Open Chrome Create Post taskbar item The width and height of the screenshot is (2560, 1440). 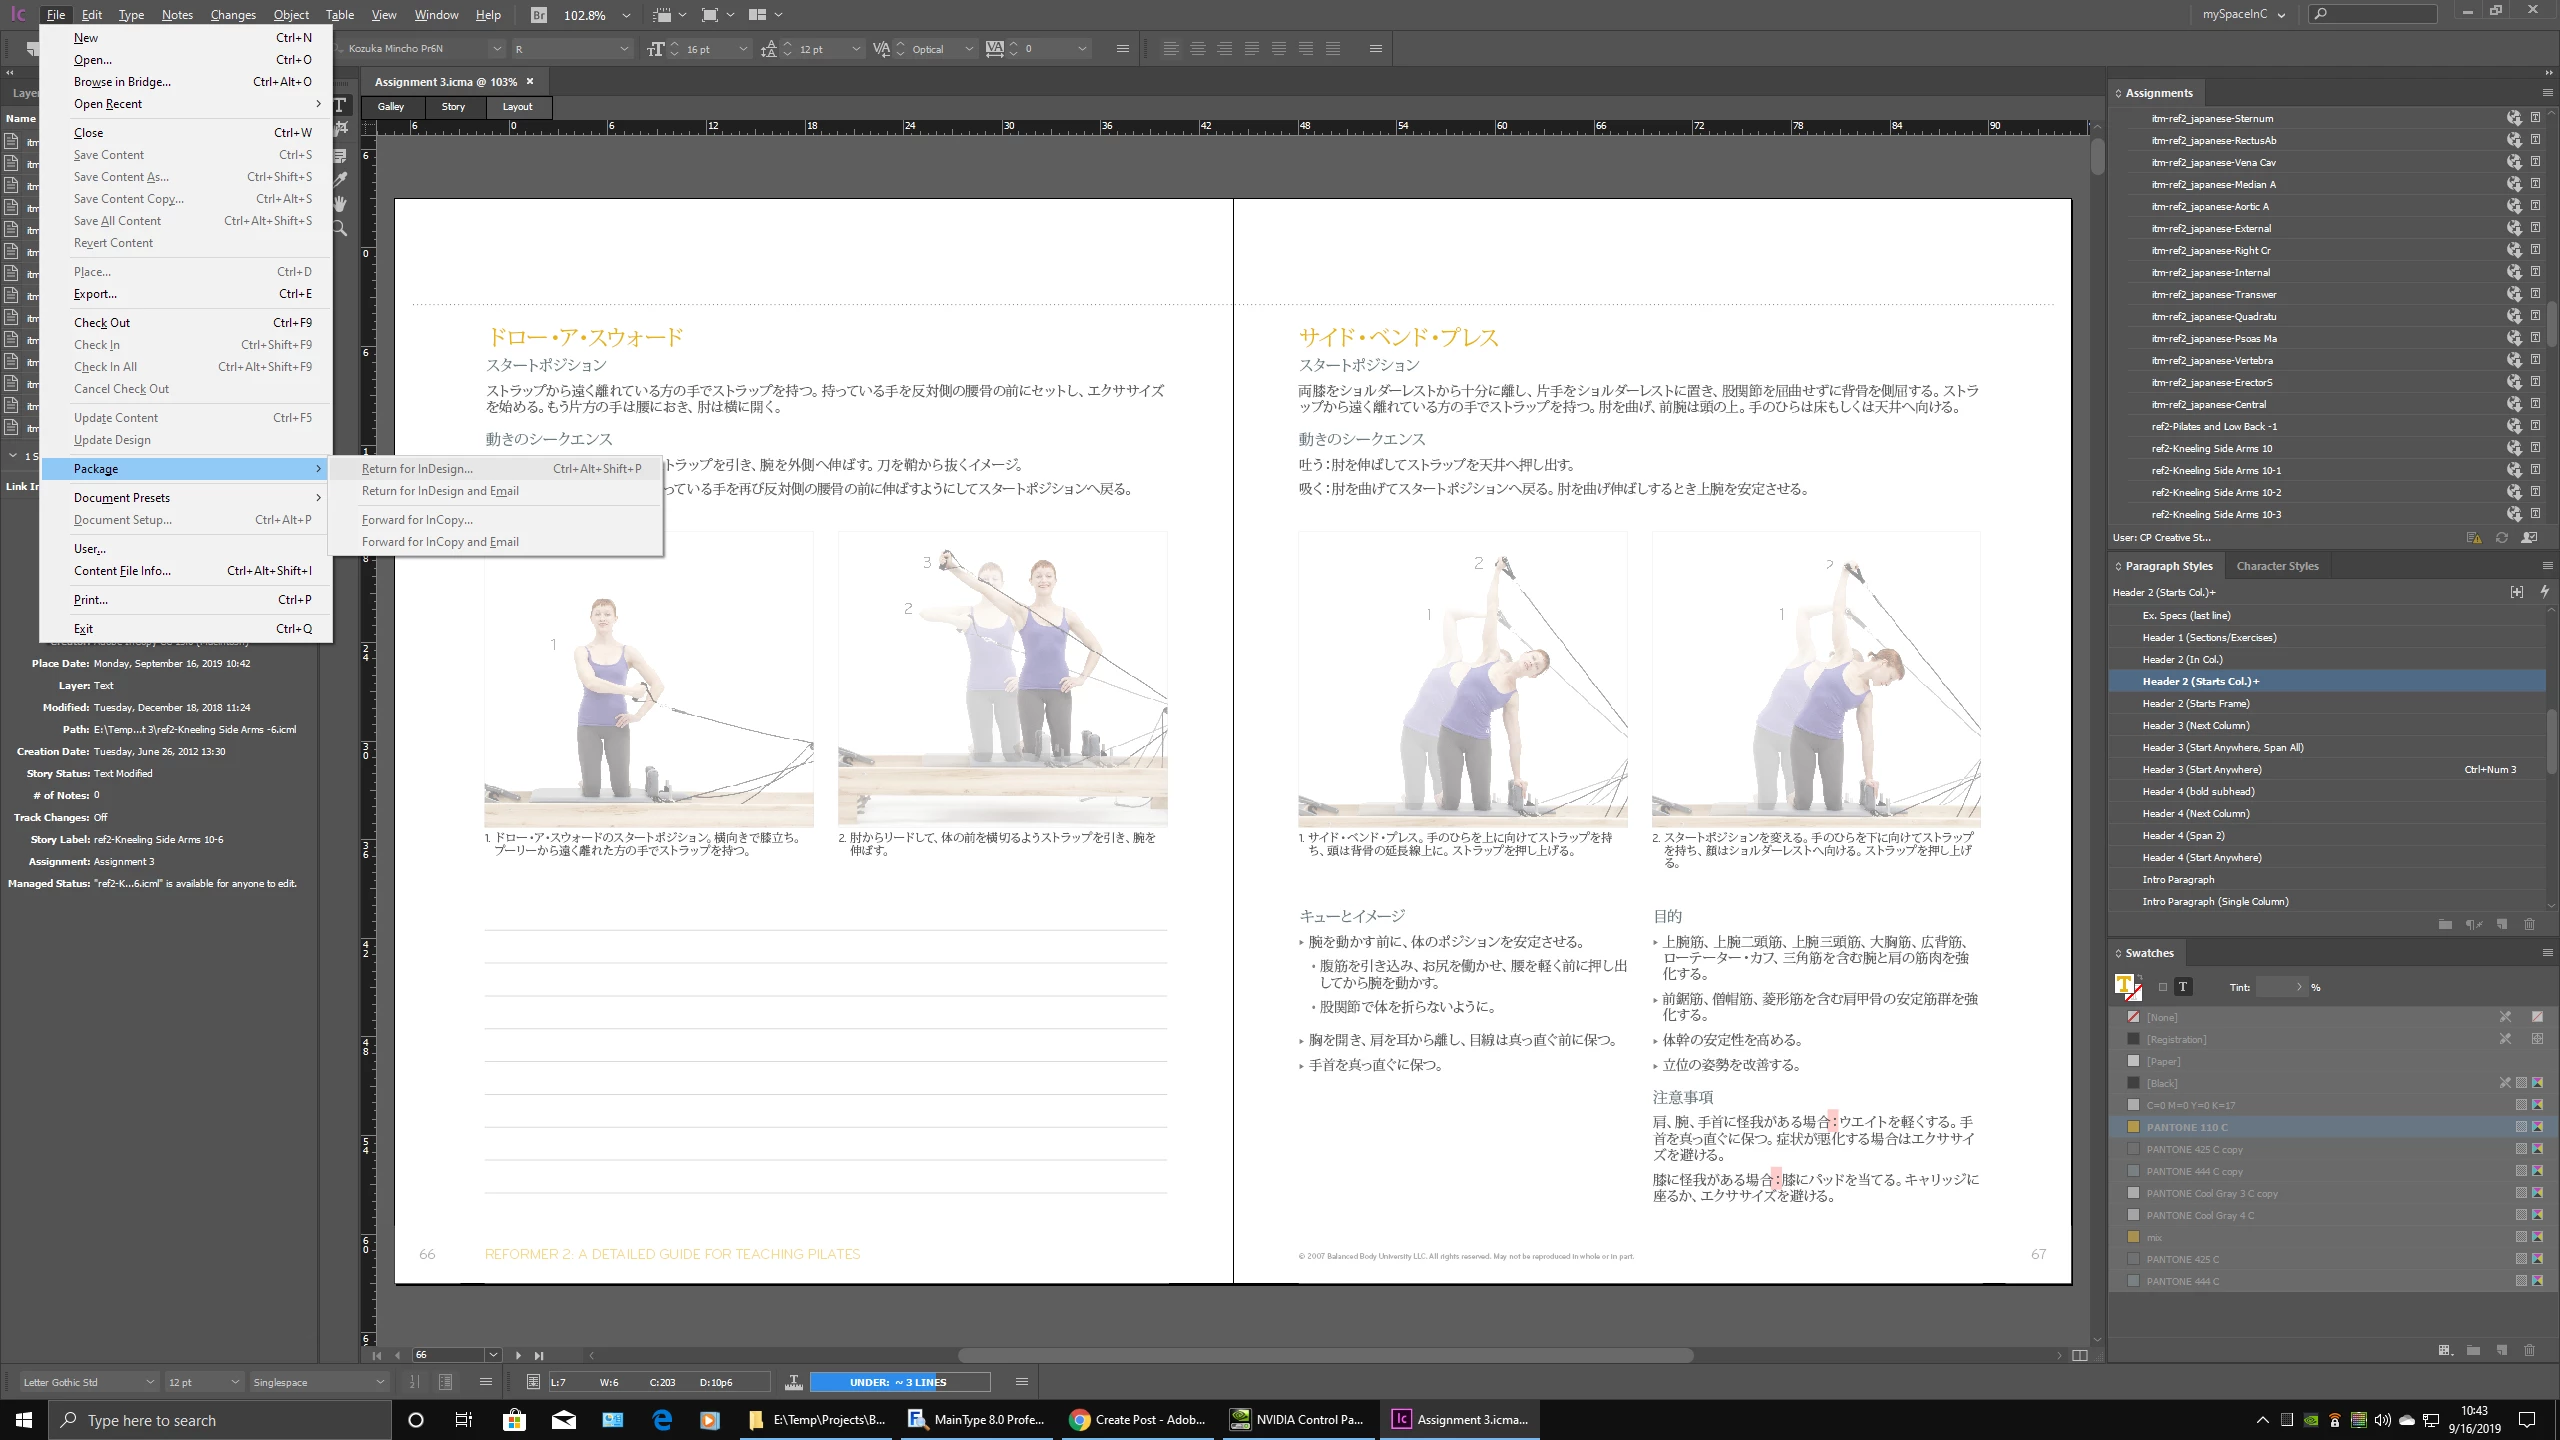coord(1138,1420)
